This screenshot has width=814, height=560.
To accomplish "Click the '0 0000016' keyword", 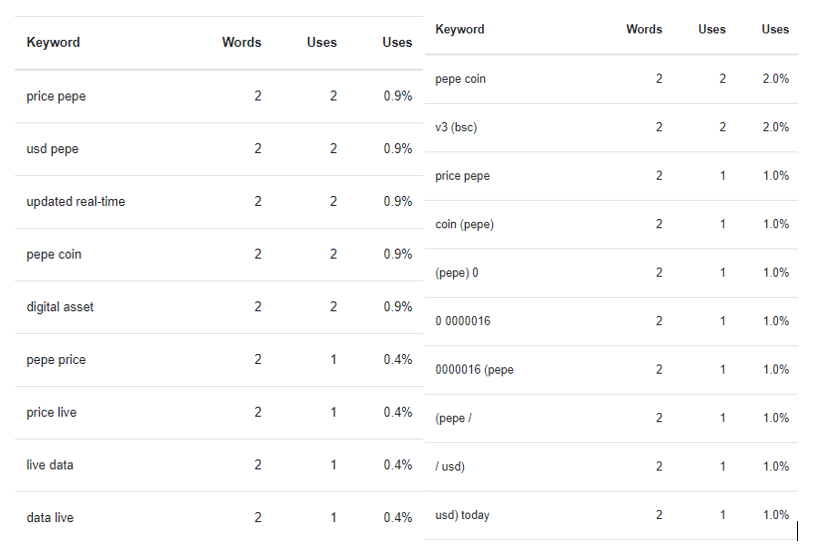I will tap(463, 321).
